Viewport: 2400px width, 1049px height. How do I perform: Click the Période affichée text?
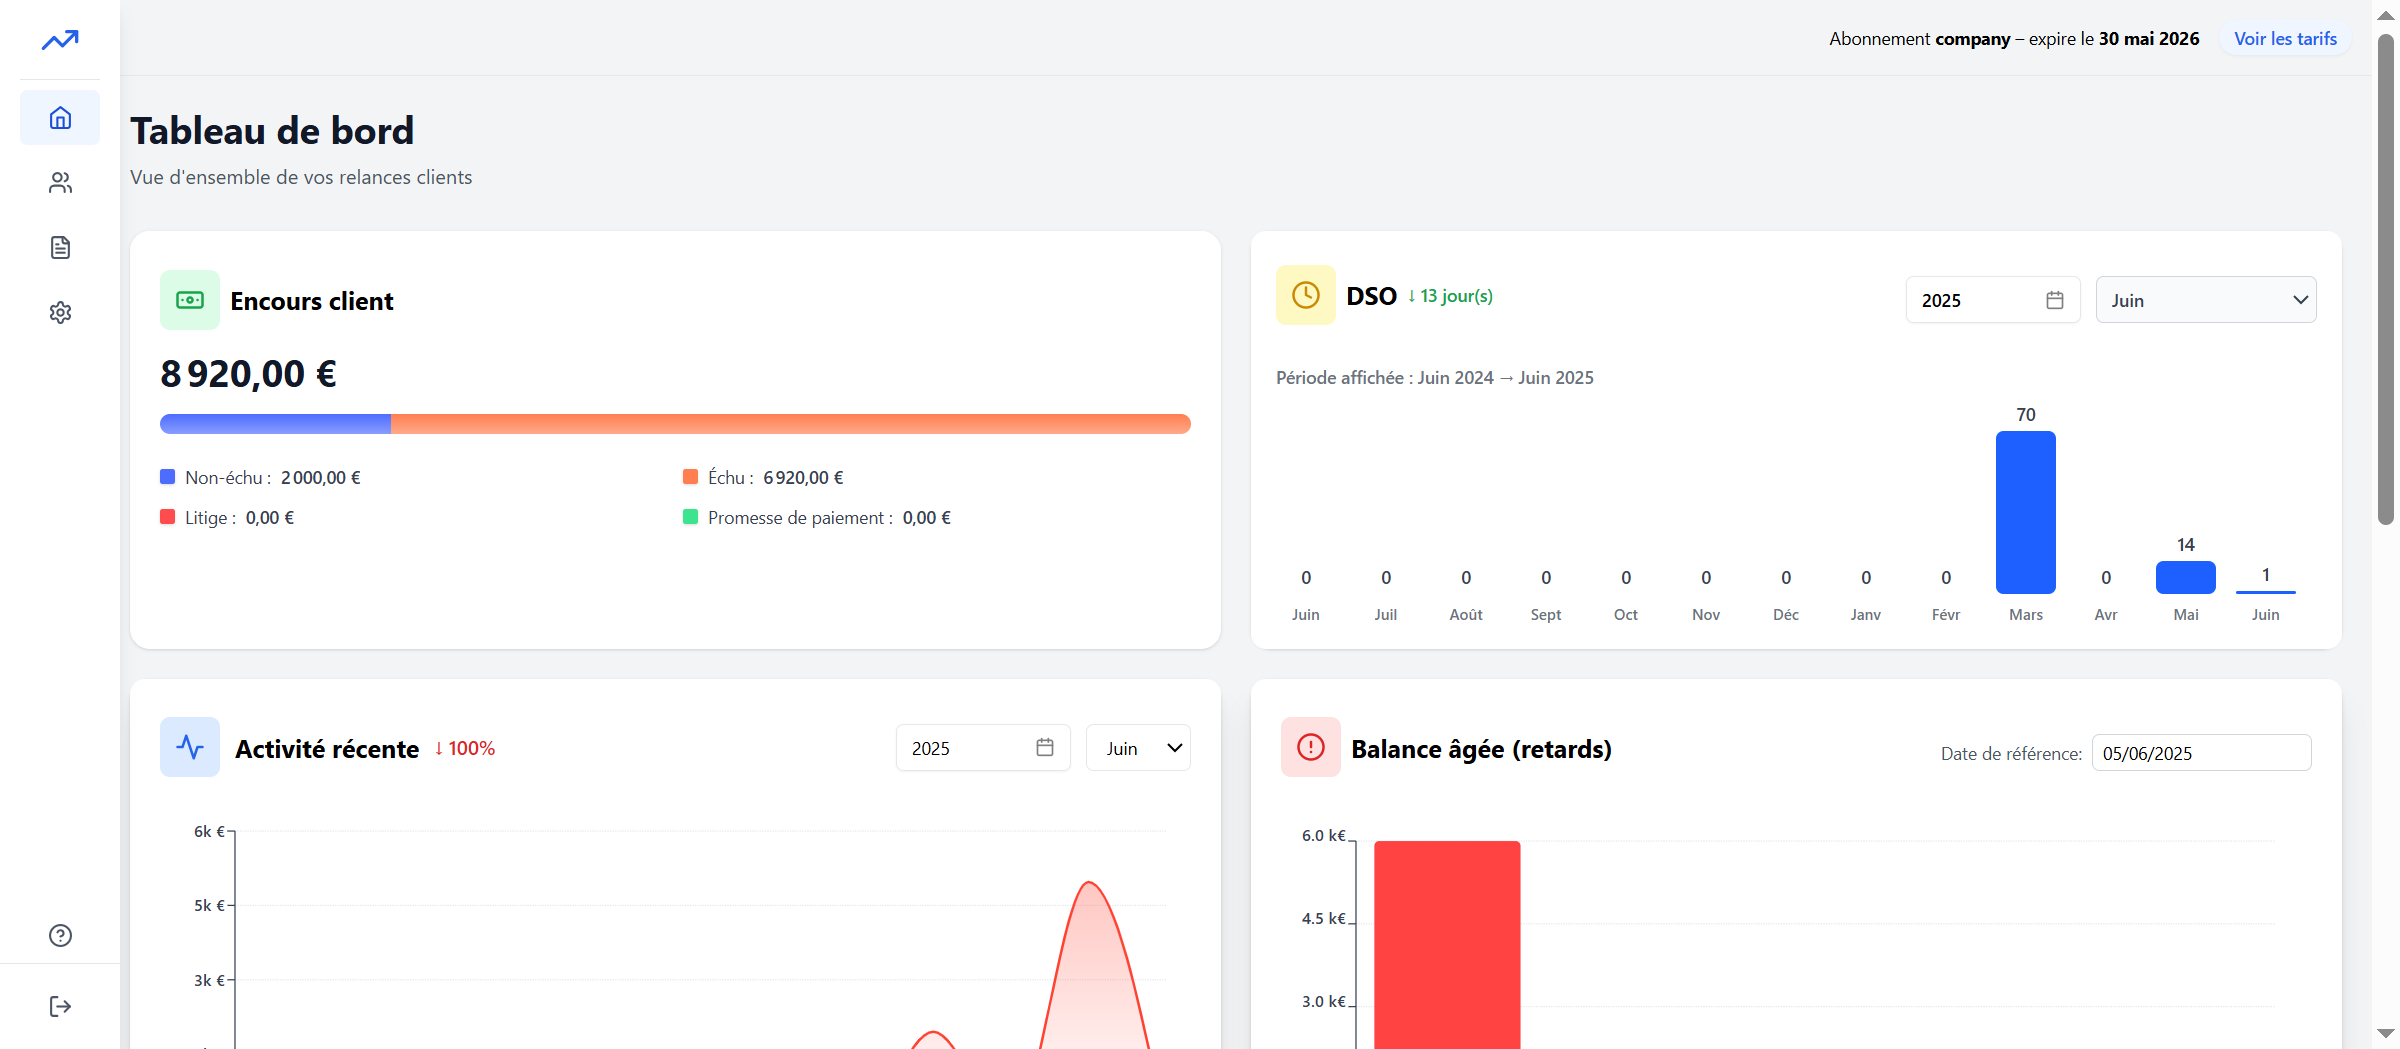[1435, 378]
